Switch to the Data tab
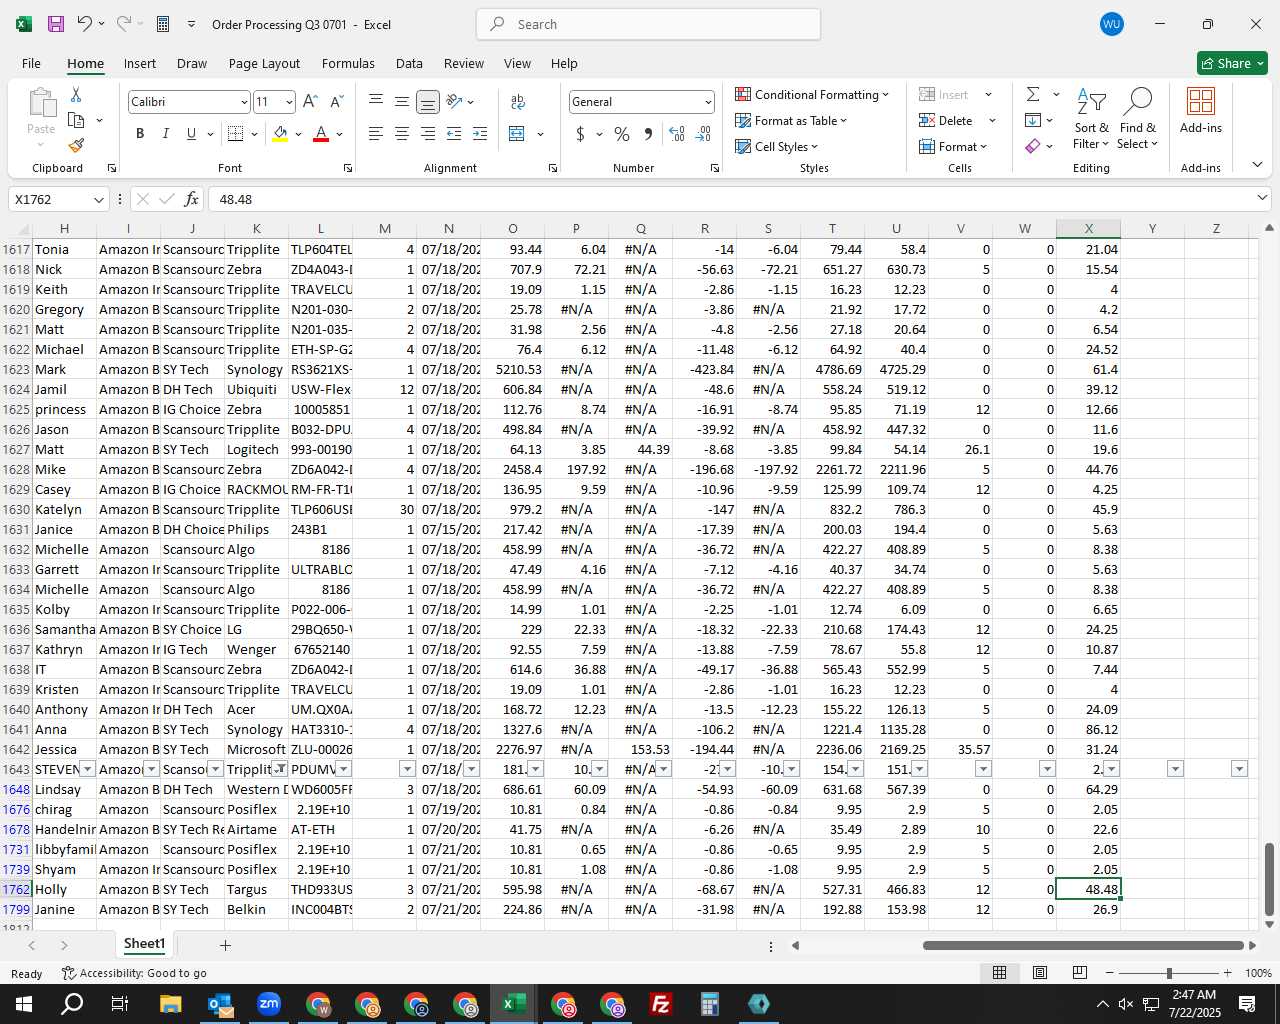 (x=409, y=63)
